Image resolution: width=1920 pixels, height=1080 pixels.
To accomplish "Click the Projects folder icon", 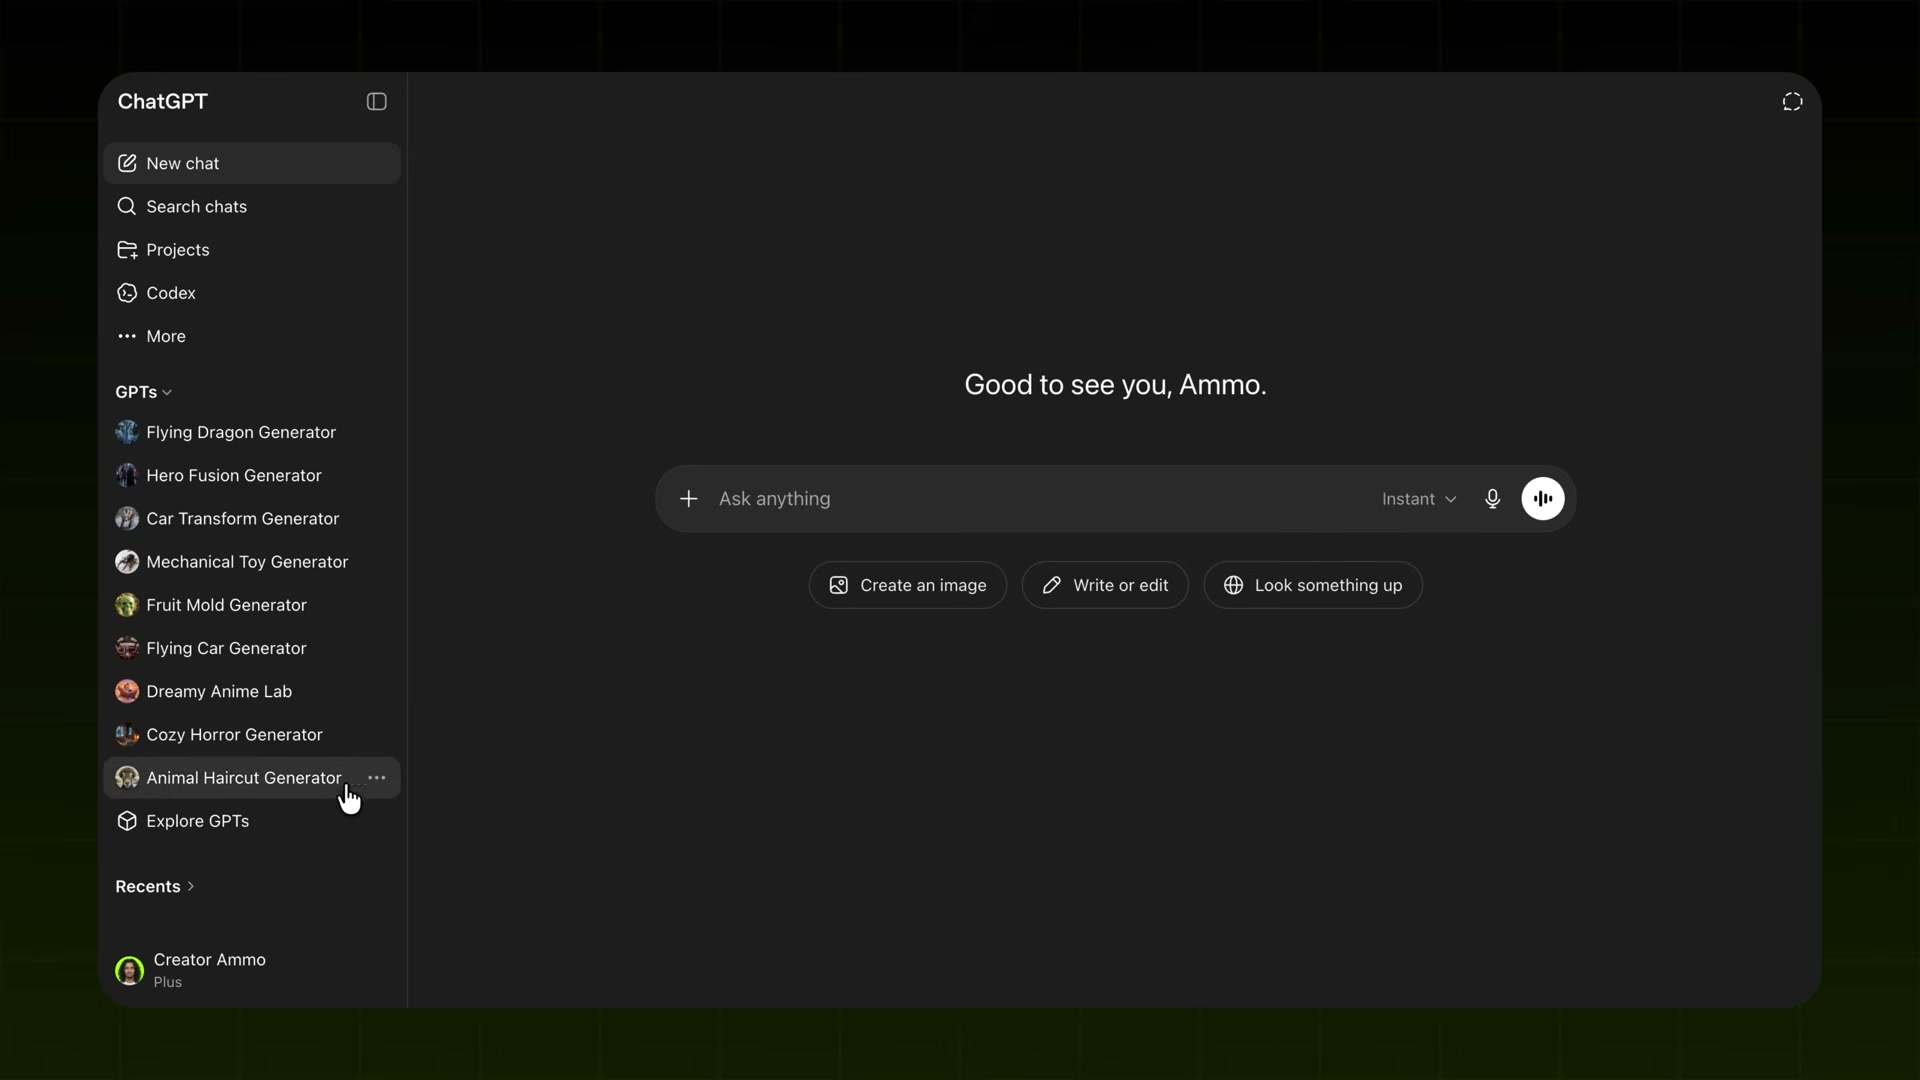I will [127, 250].
